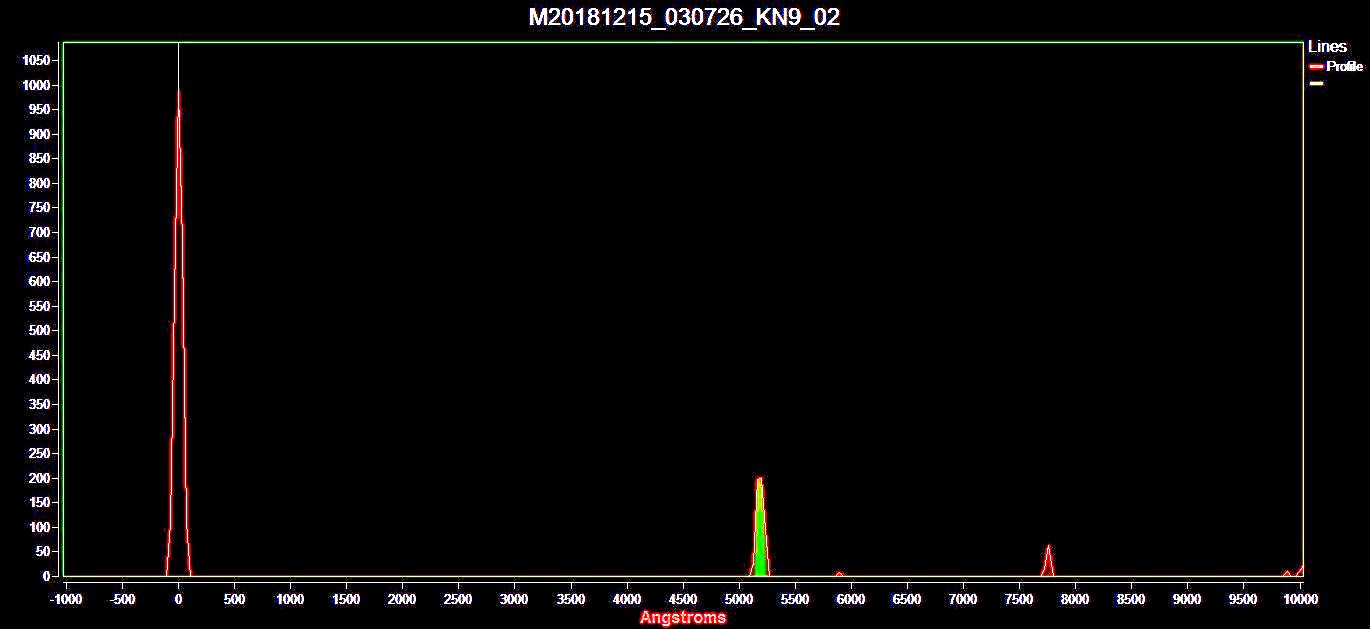Click the chart title M20181215_030726_KN9_02
The height and width of the screenshot is (630, 1372).
tap(684, 17)
